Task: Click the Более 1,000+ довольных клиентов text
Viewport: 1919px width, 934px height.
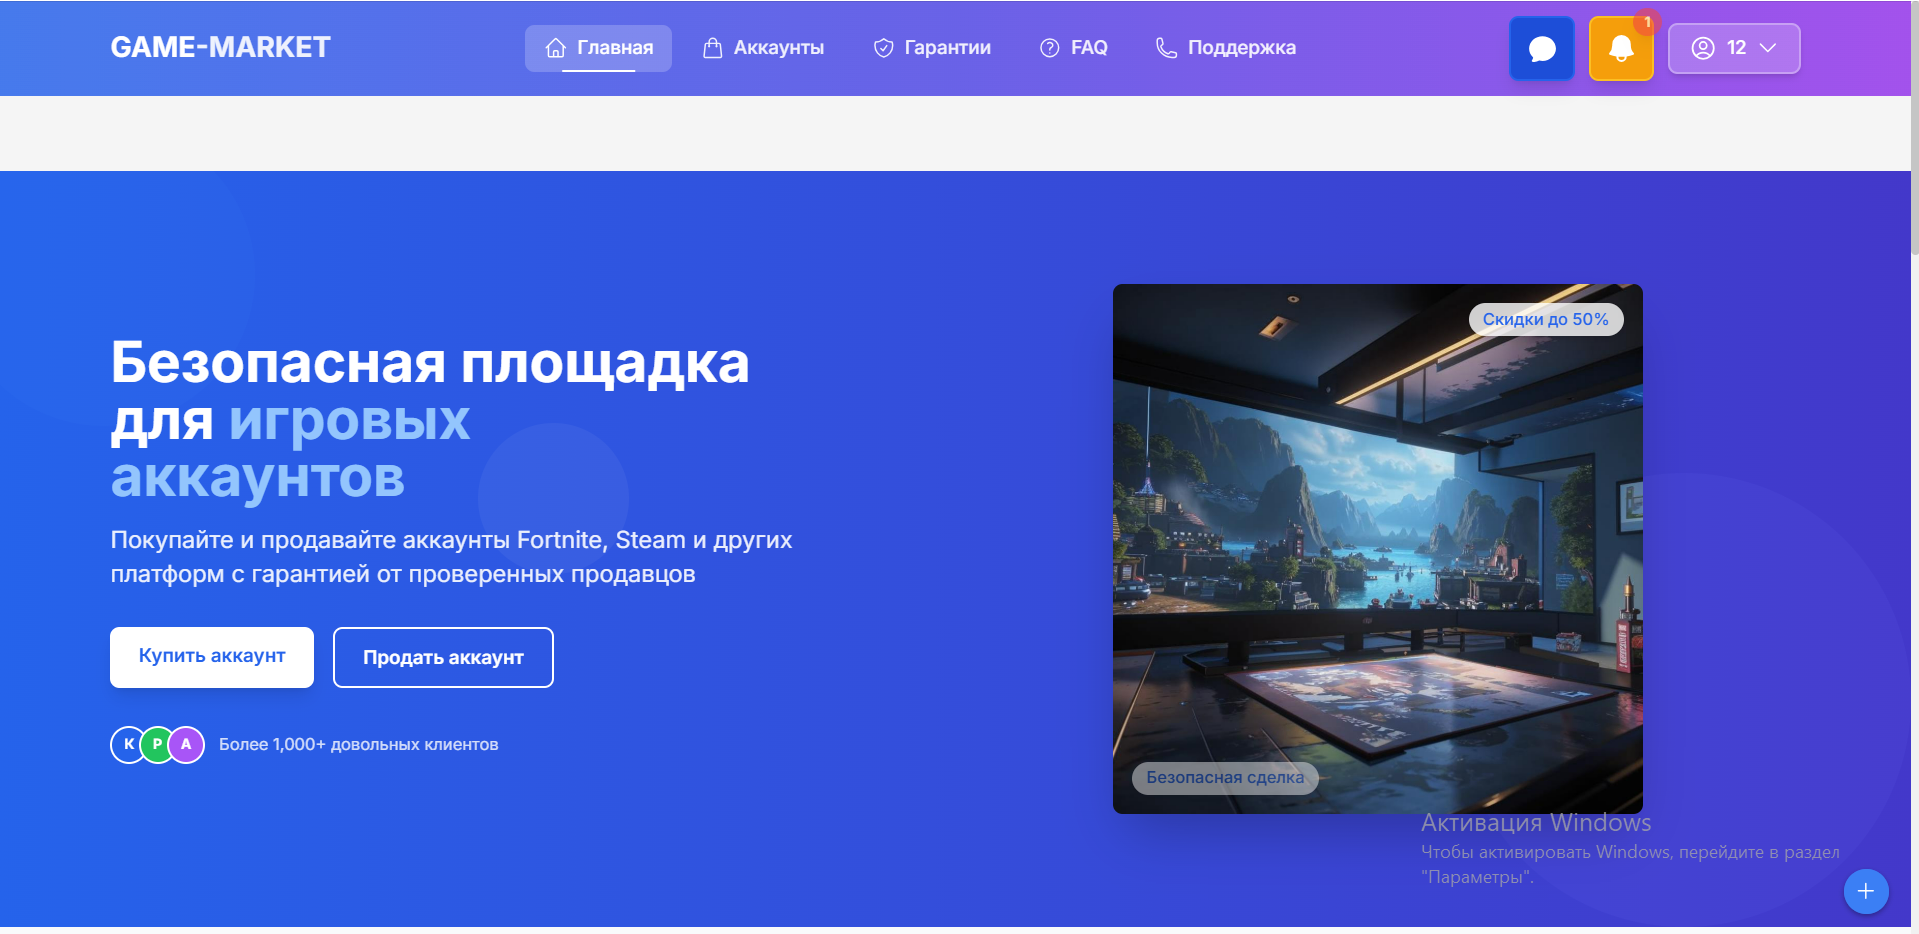Action: click(x=358, y=744)
